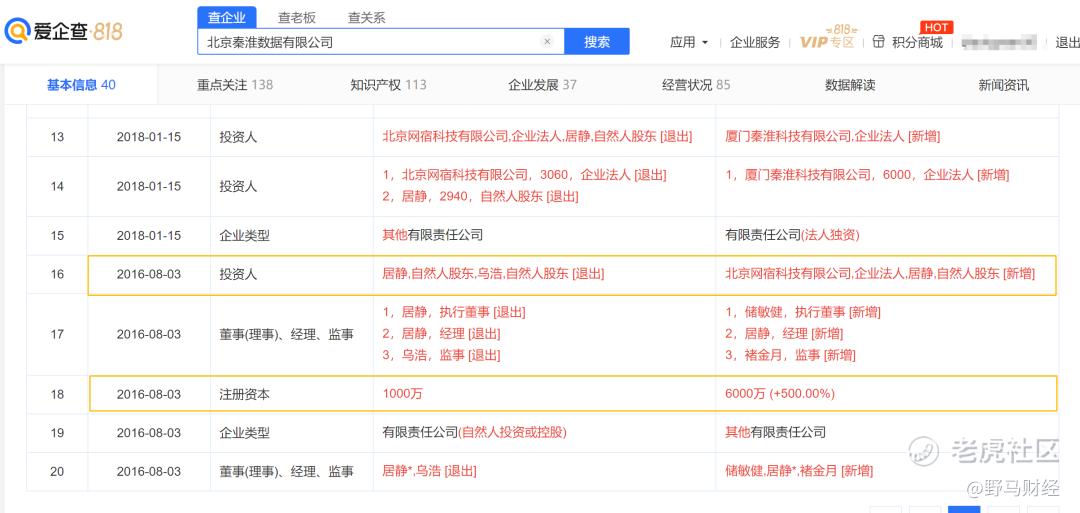
Task: Open the 爱企查 logo homepage
Action: (63, 31)
